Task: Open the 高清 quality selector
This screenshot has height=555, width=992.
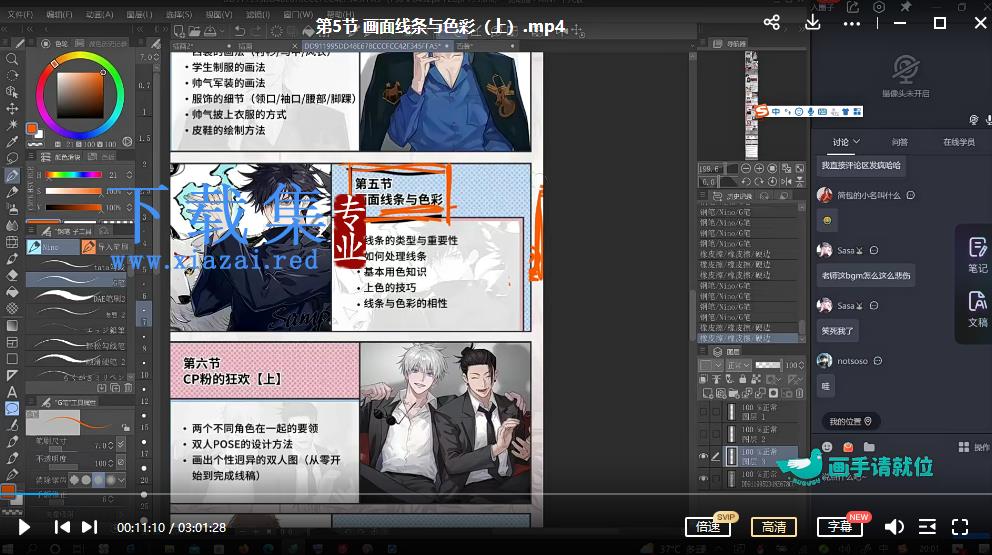Action: [774, 527]
